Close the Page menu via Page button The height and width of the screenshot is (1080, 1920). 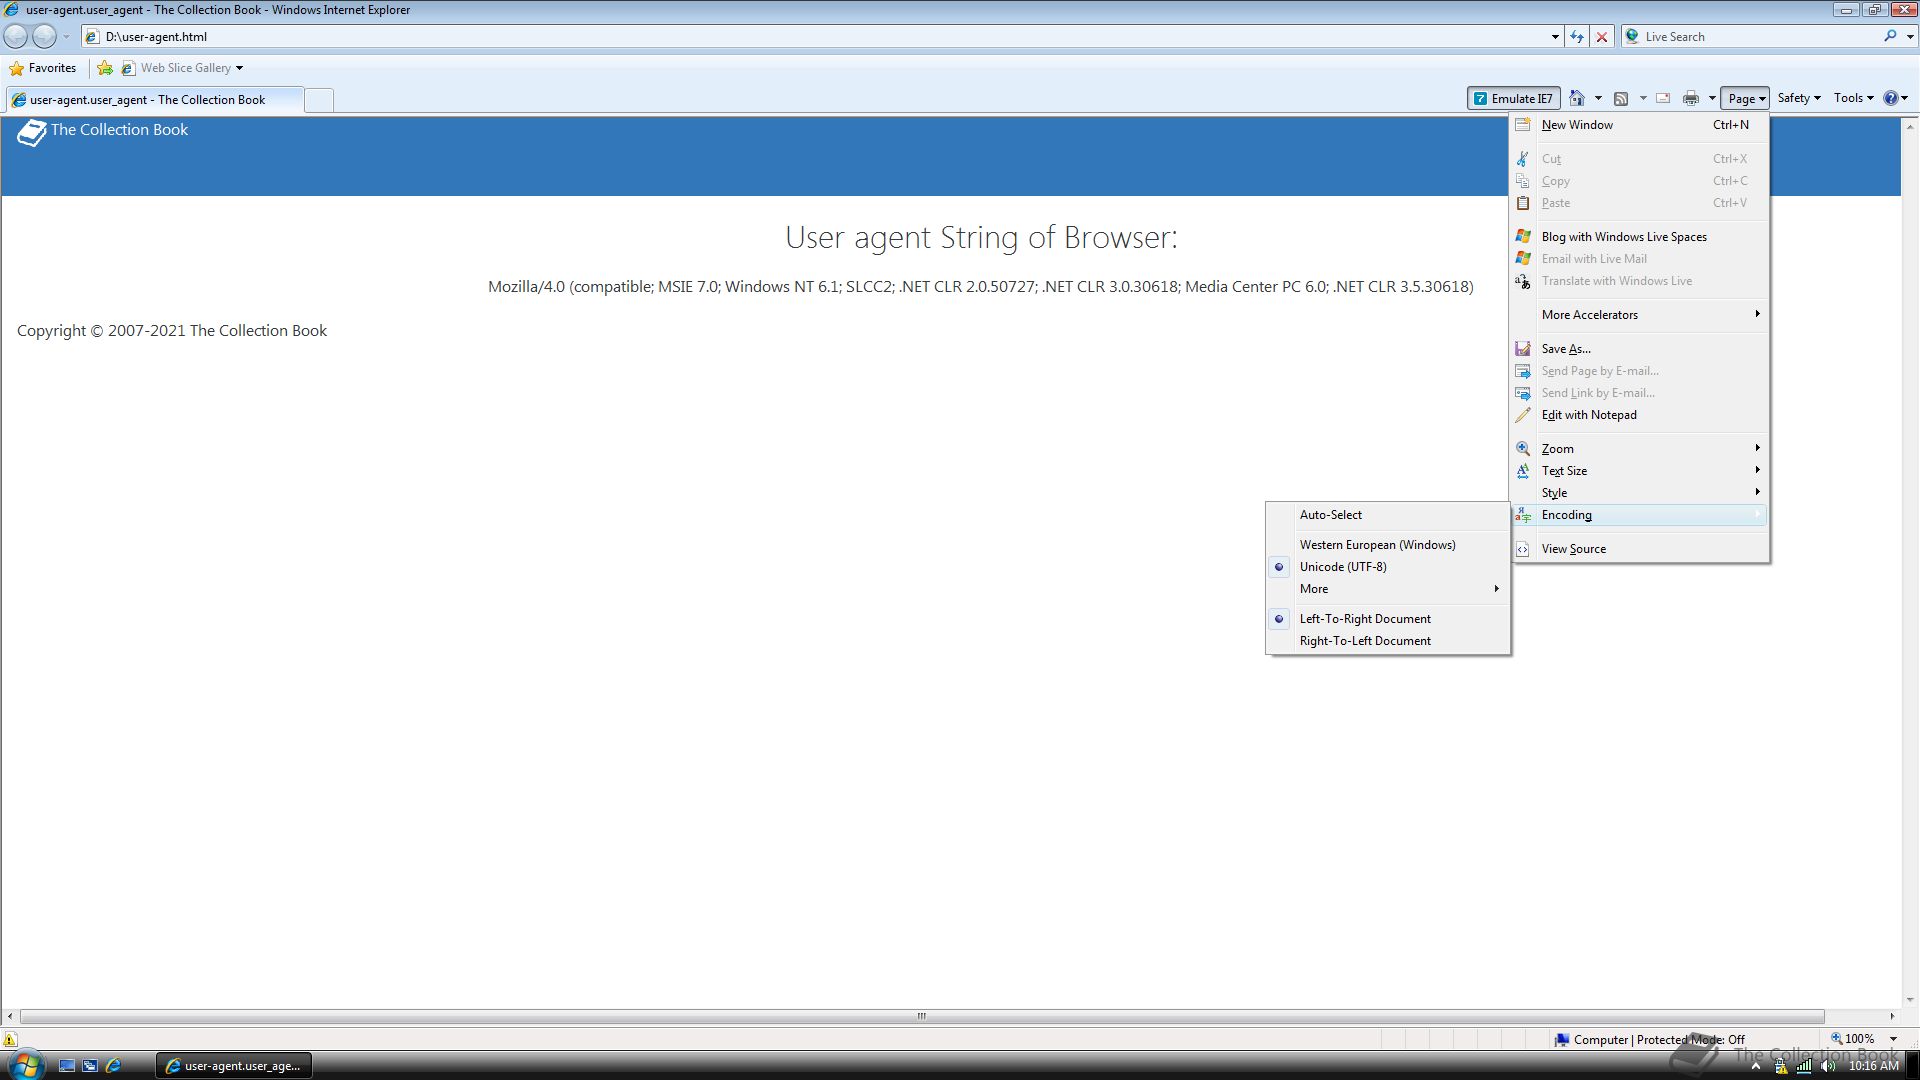1745,98
